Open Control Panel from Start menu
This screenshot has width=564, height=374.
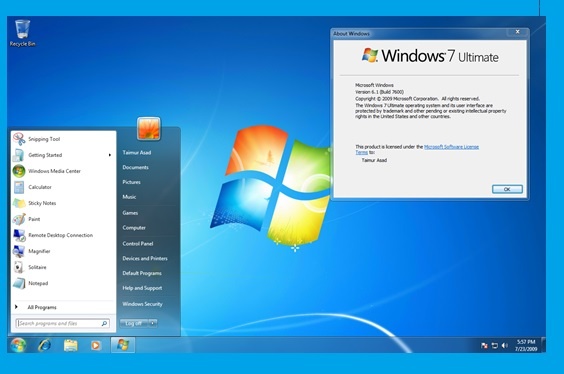[x=138, y=243]
